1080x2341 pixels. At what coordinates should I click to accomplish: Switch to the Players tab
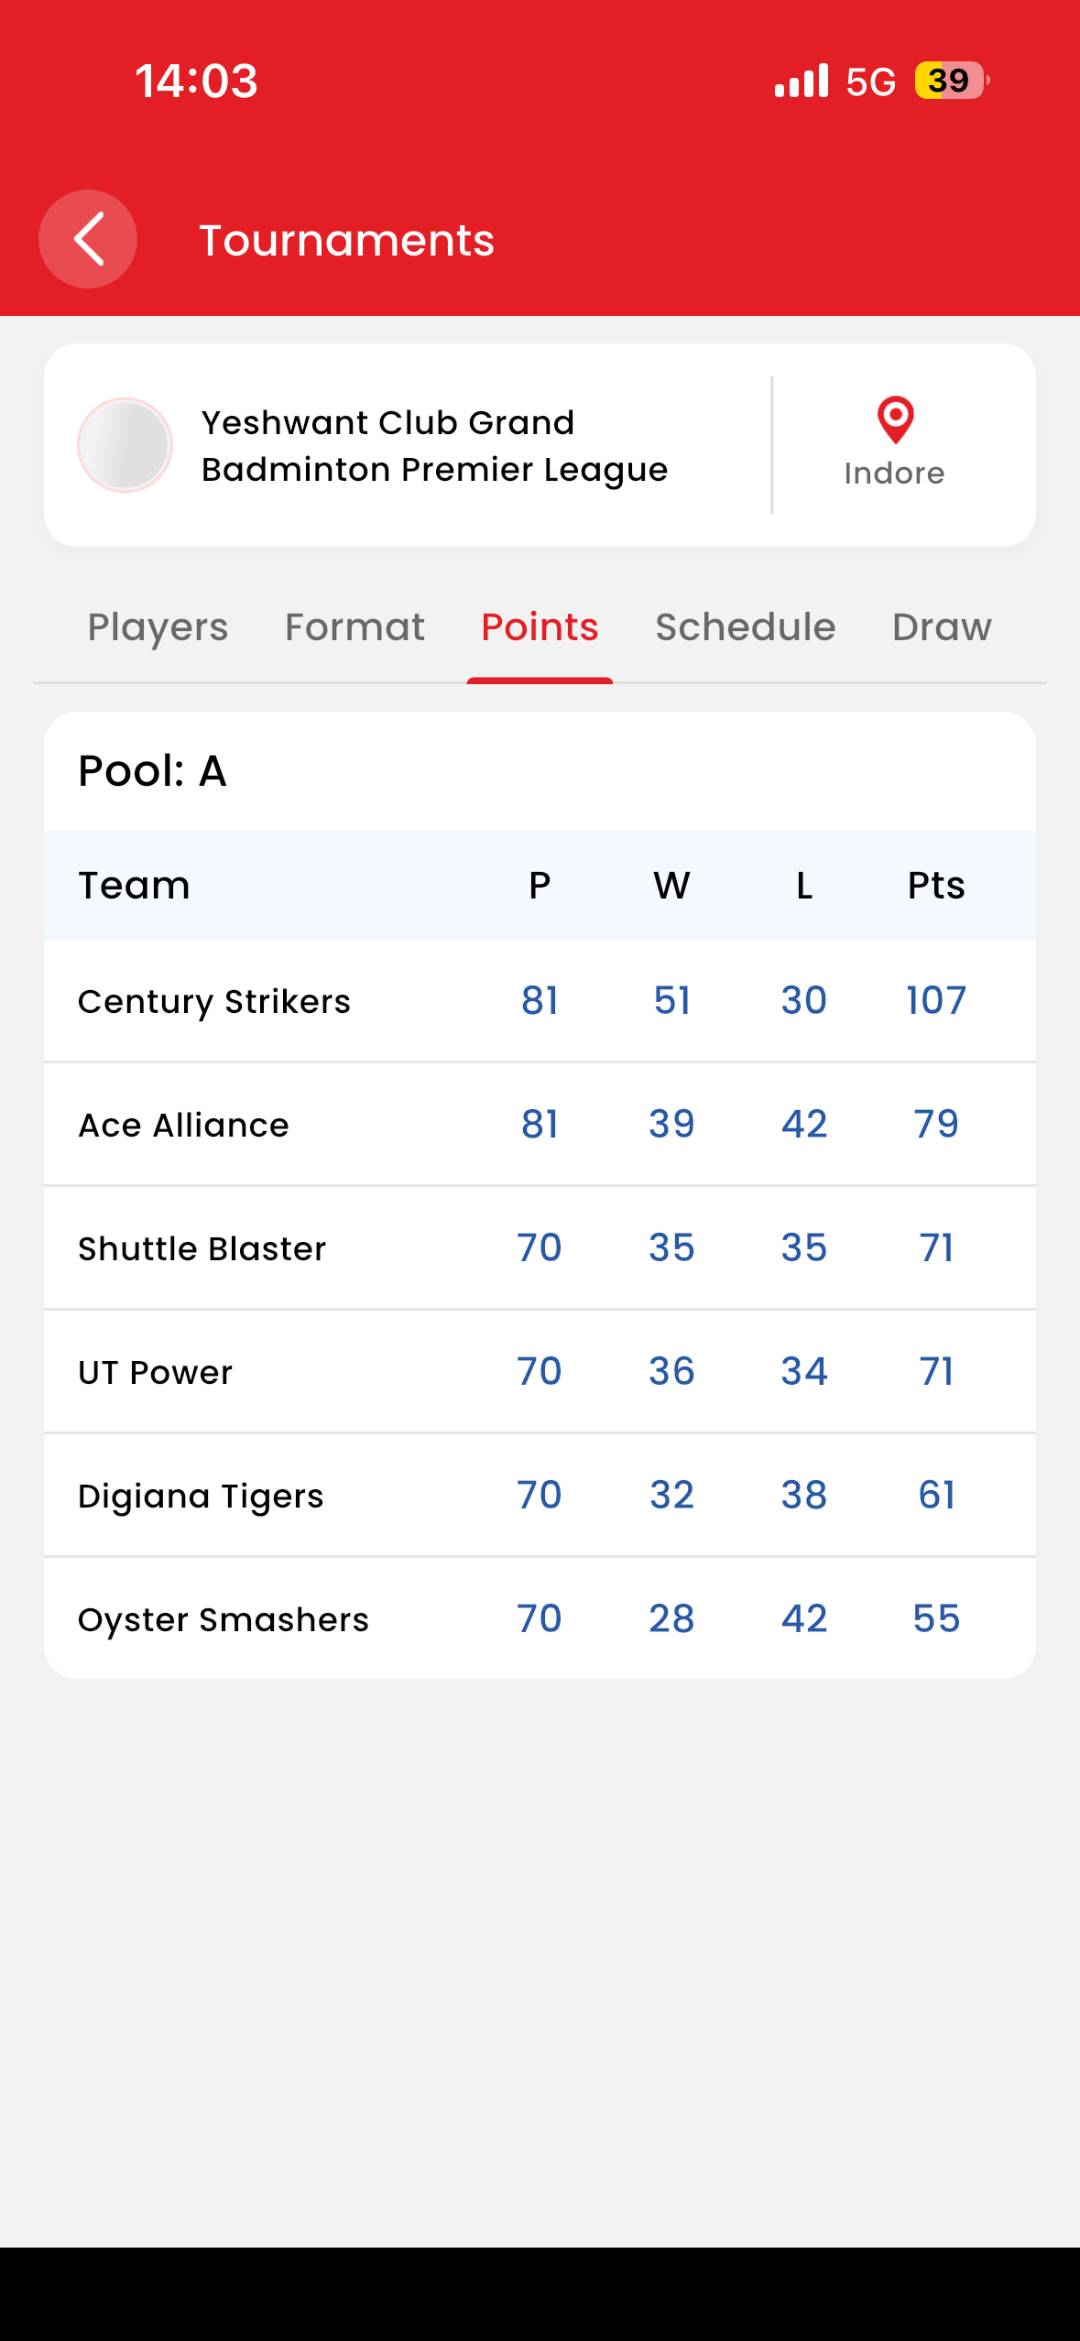(158, 627)
